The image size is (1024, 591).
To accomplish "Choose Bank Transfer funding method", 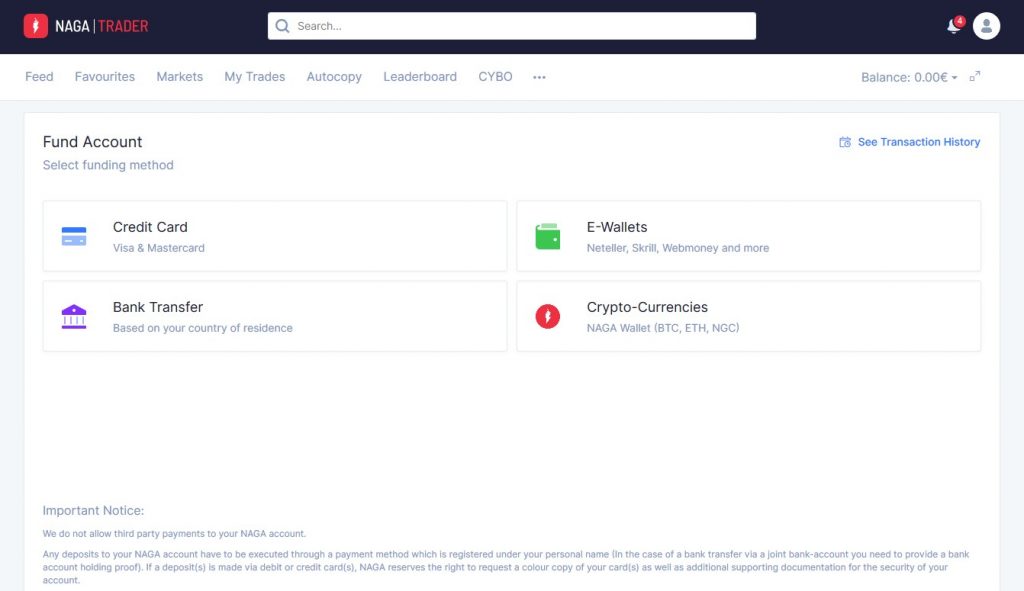I will click(275, 316).
